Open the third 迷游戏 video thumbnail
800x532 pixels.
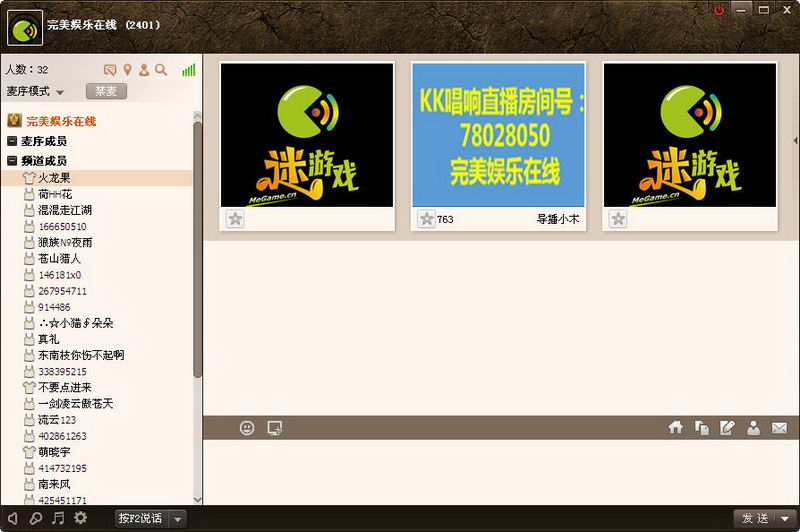tap(690, 135)
